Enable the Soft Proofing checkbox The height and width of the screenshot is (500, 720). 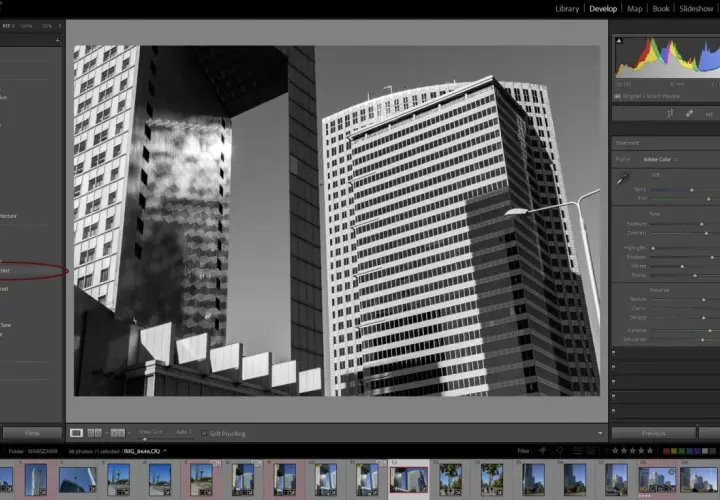(x=204, y=433)
